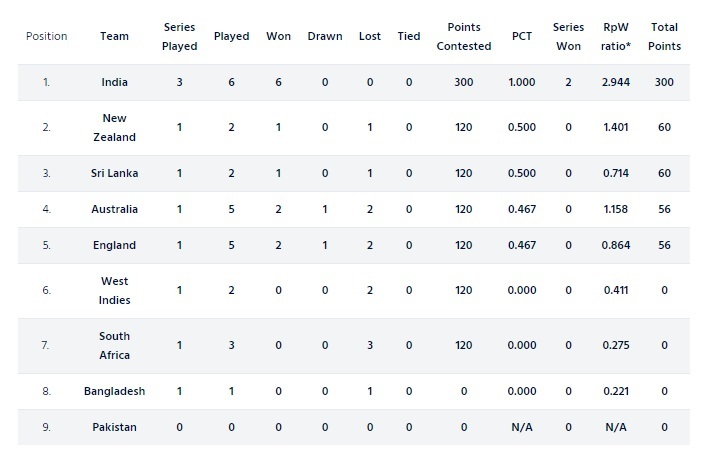Select the Pakistan team name
The width and height of the screenshot is (715, 465).
coord(114,427)
